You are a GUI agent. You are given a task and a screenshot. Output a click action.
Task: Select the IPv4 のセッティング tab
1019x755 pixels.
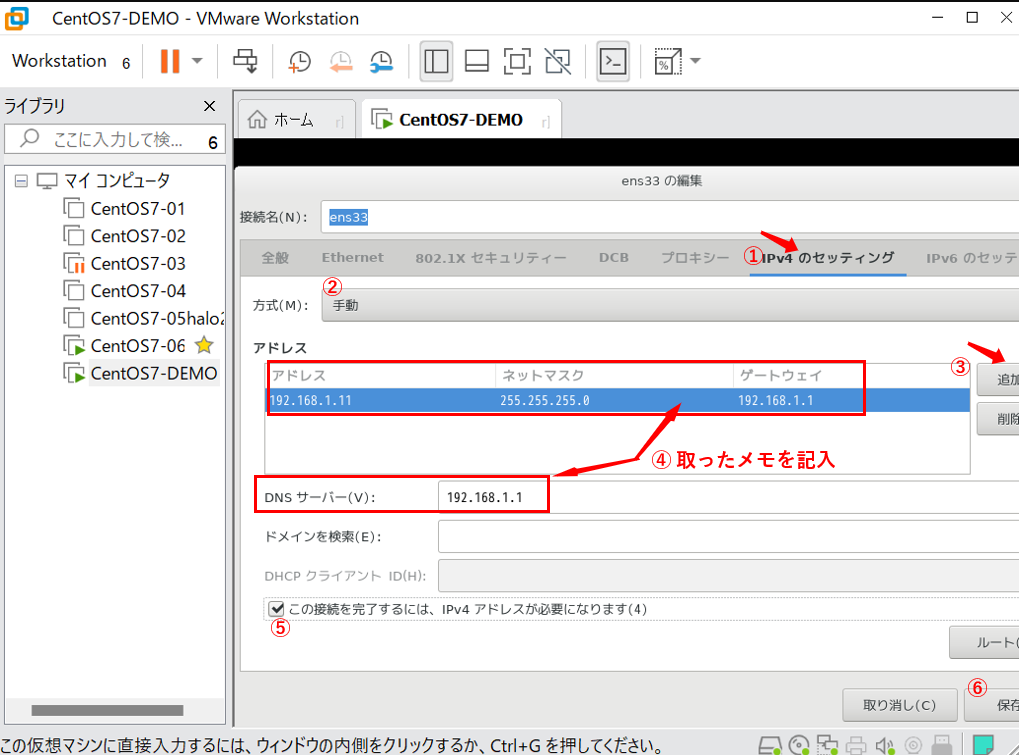coord(827,258)
